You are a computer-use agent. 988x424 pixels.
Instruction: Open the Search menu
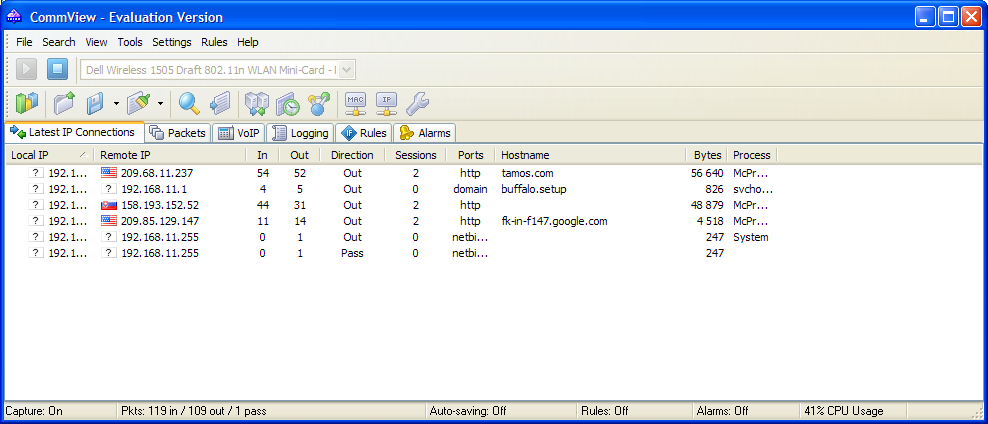(59, 42)
